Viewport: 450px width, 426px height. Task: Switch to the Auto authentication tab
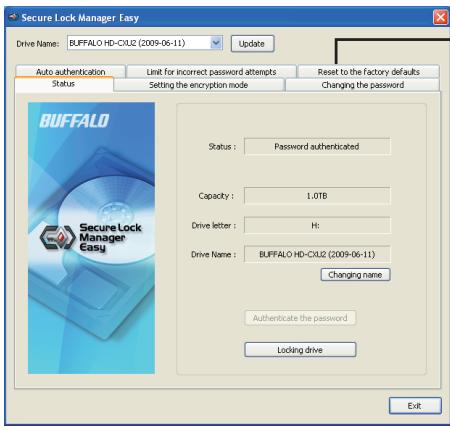[x=70, y=71]
